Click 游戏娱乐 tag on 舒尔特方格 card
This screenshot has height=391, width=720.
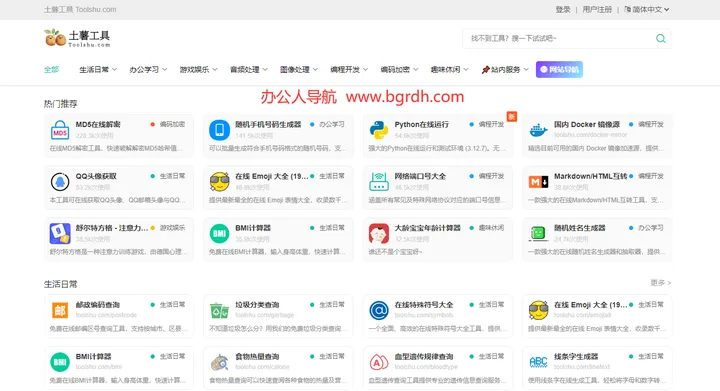[172, 228]
